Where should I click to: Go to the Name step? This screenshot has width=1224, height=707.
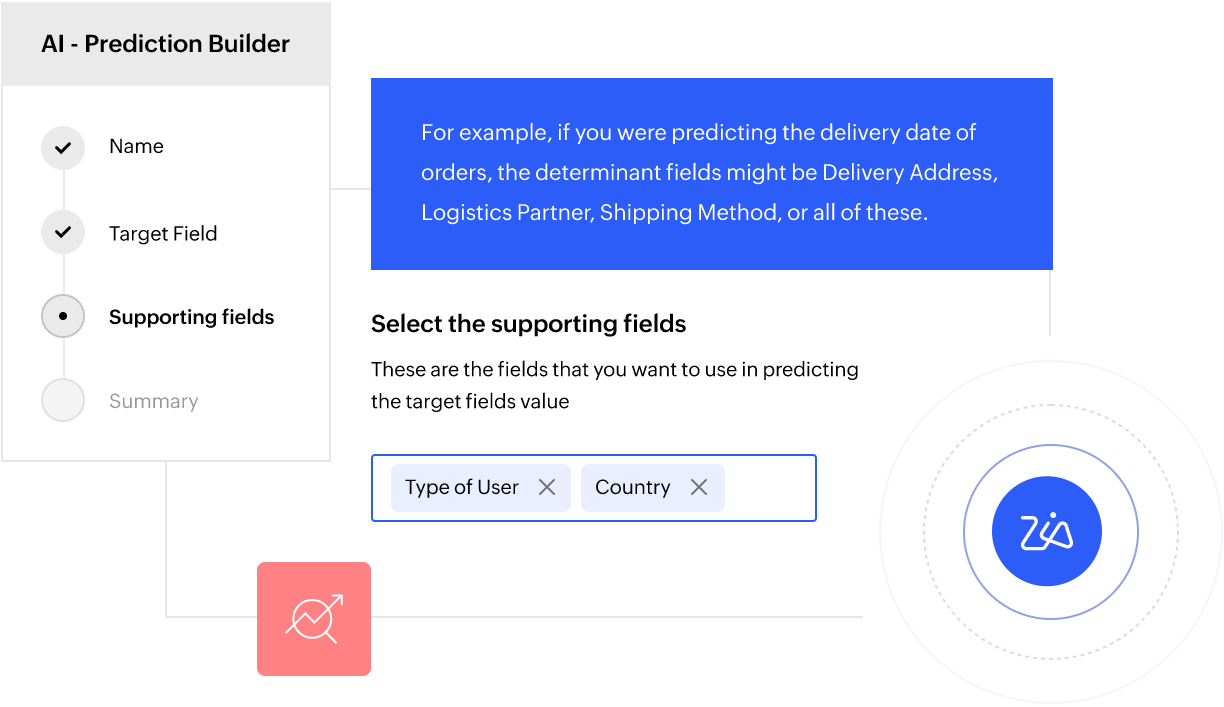(136, 146)
